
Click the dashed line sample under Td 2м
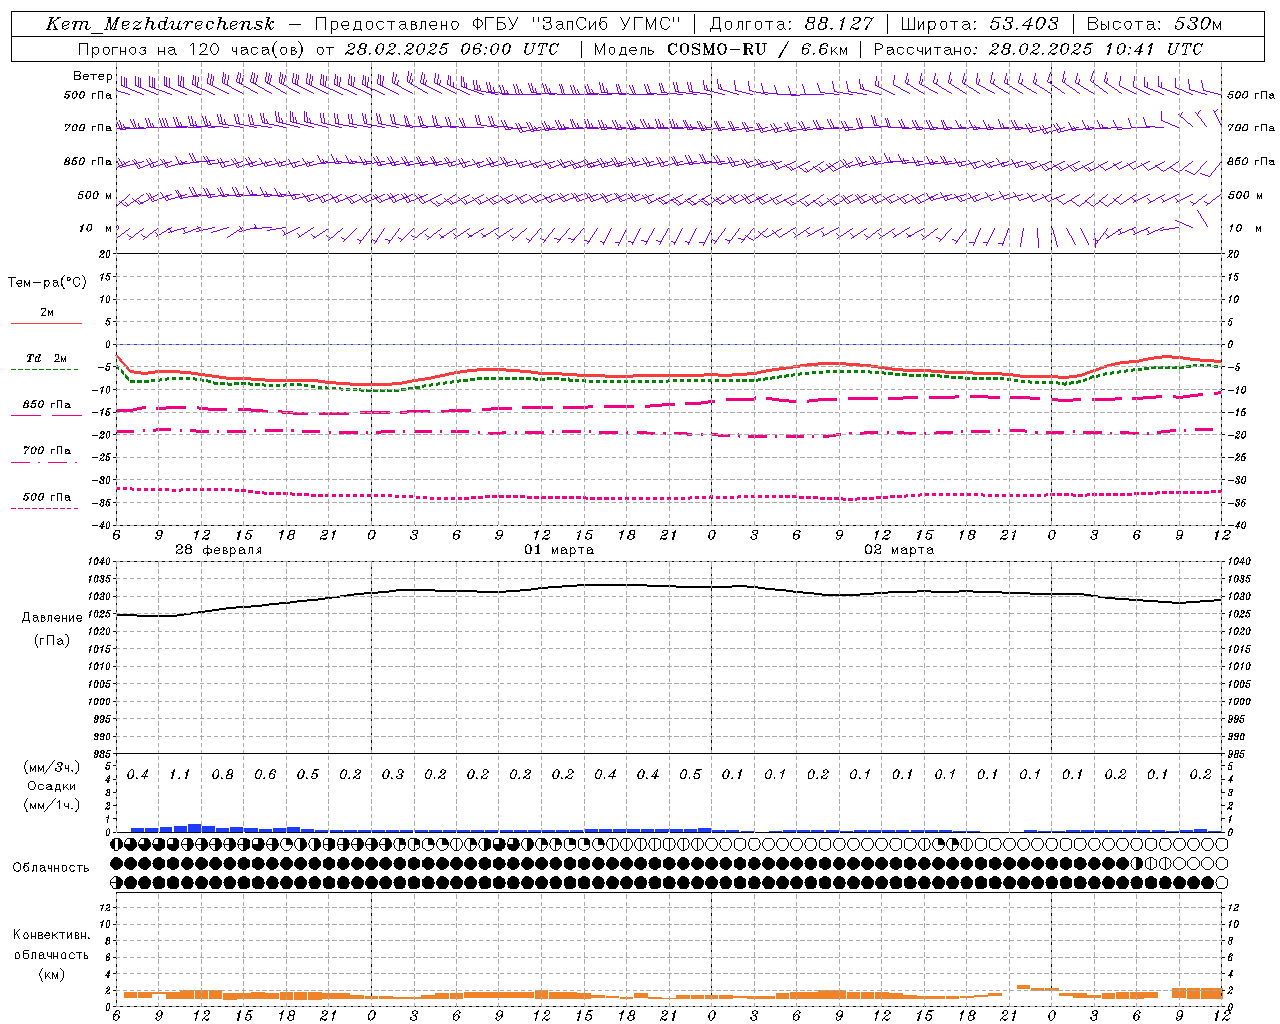[44, 369]
